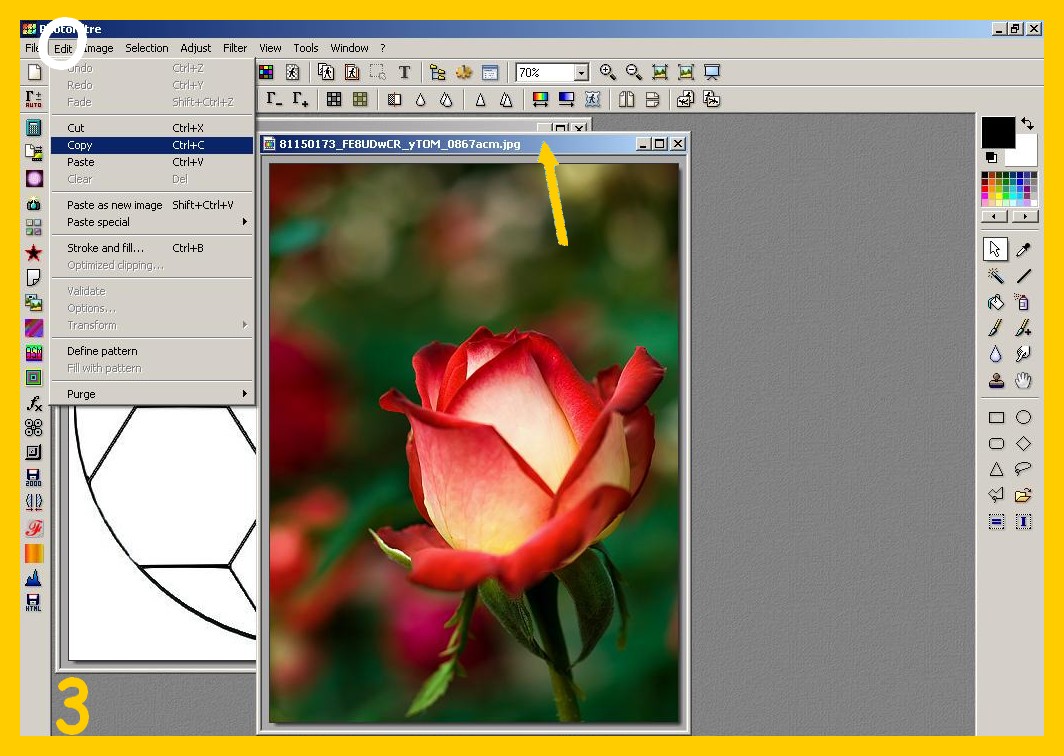Viewport: 1064px width, 756px height.
Task: Select the Paint Bucket fill tool
Action: tap(996, 302)
